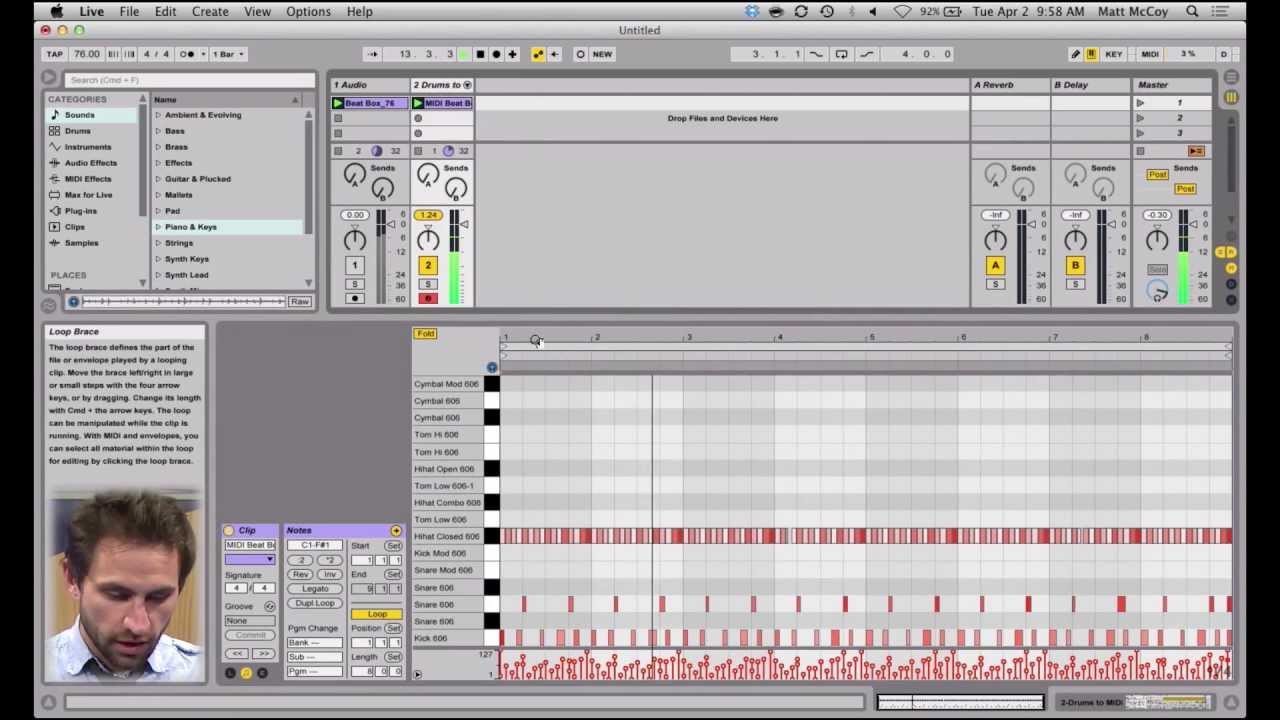Click the Stop All Clips button in Master

[1140, 151]
